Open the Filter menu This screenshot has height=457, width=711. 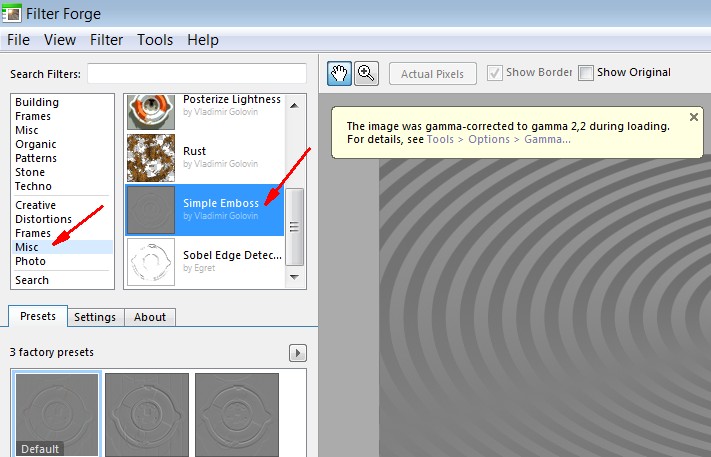point(107,40)
